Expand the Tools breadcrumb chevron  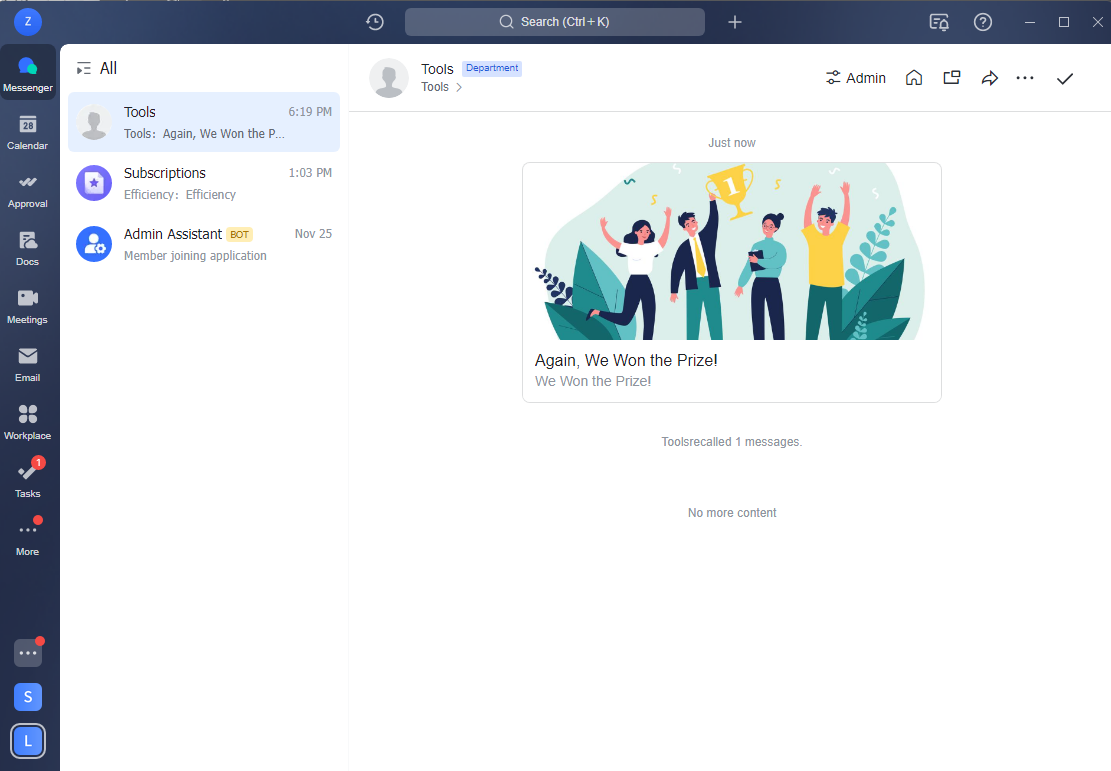pyautogui.click(x=459, y=88)
